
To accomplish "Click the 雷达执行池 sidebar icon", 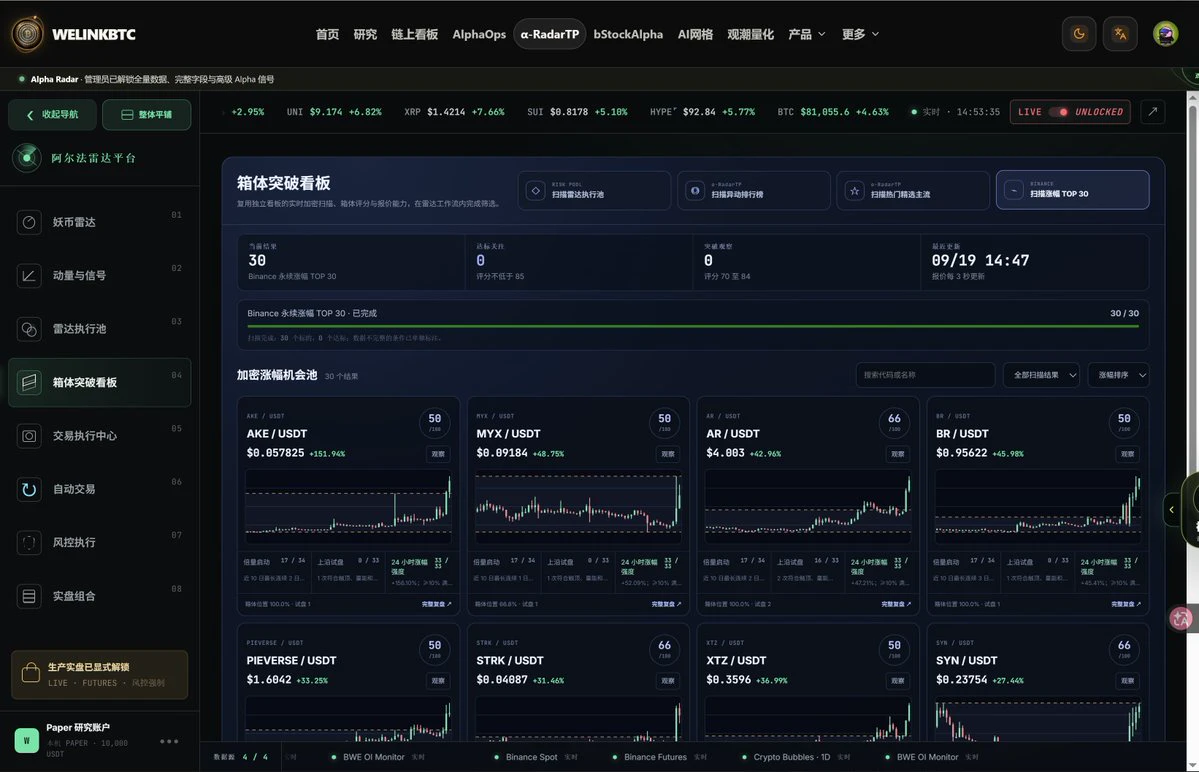I will pos(29,329).
